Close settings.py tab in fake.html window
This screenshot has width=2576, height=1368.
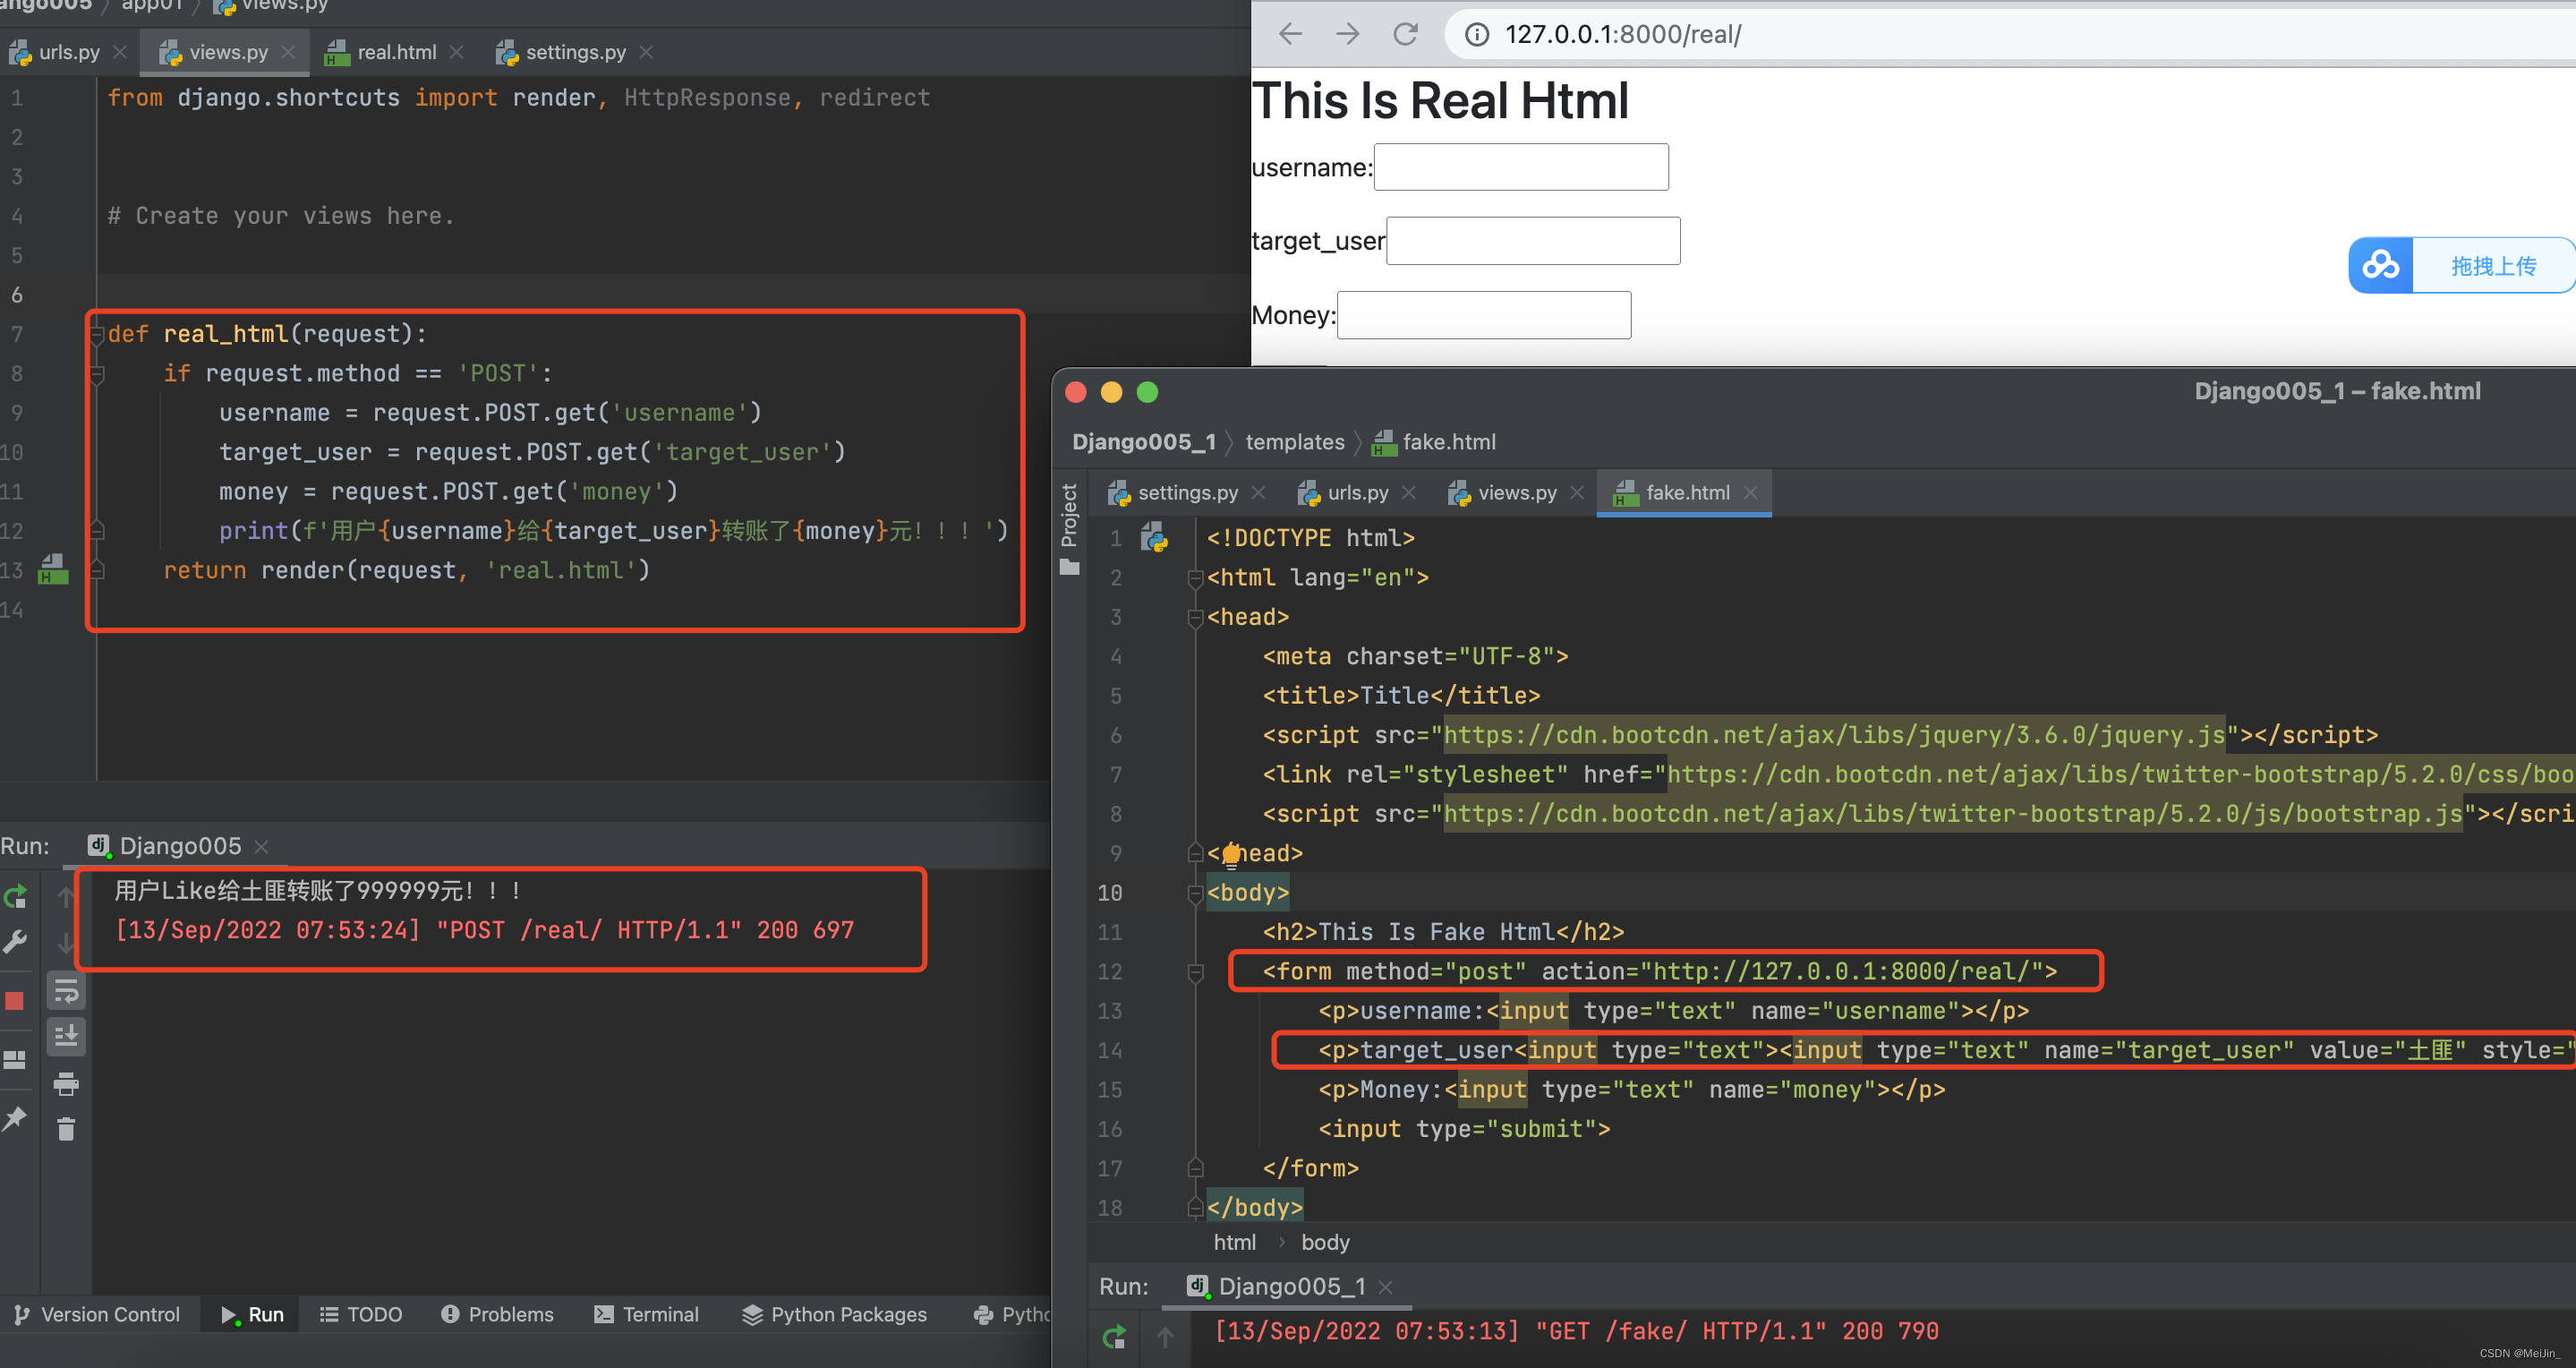coord(1258,493)
